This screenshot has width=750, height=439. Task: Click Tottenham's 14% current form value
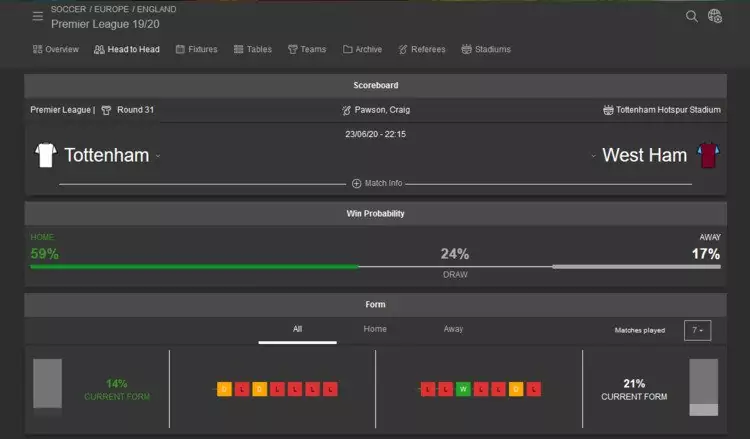(x=117, y=384)
